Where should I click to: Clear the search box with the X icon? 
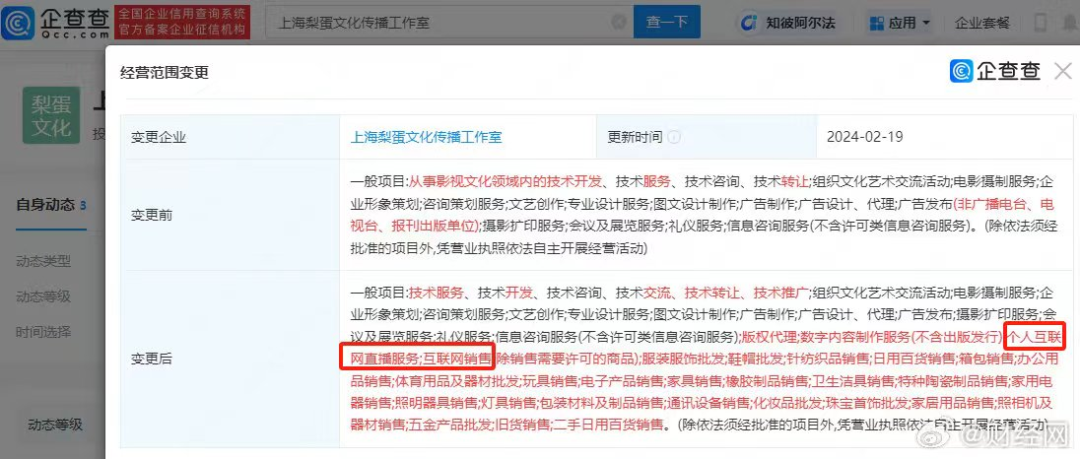(x=619, y=22)
